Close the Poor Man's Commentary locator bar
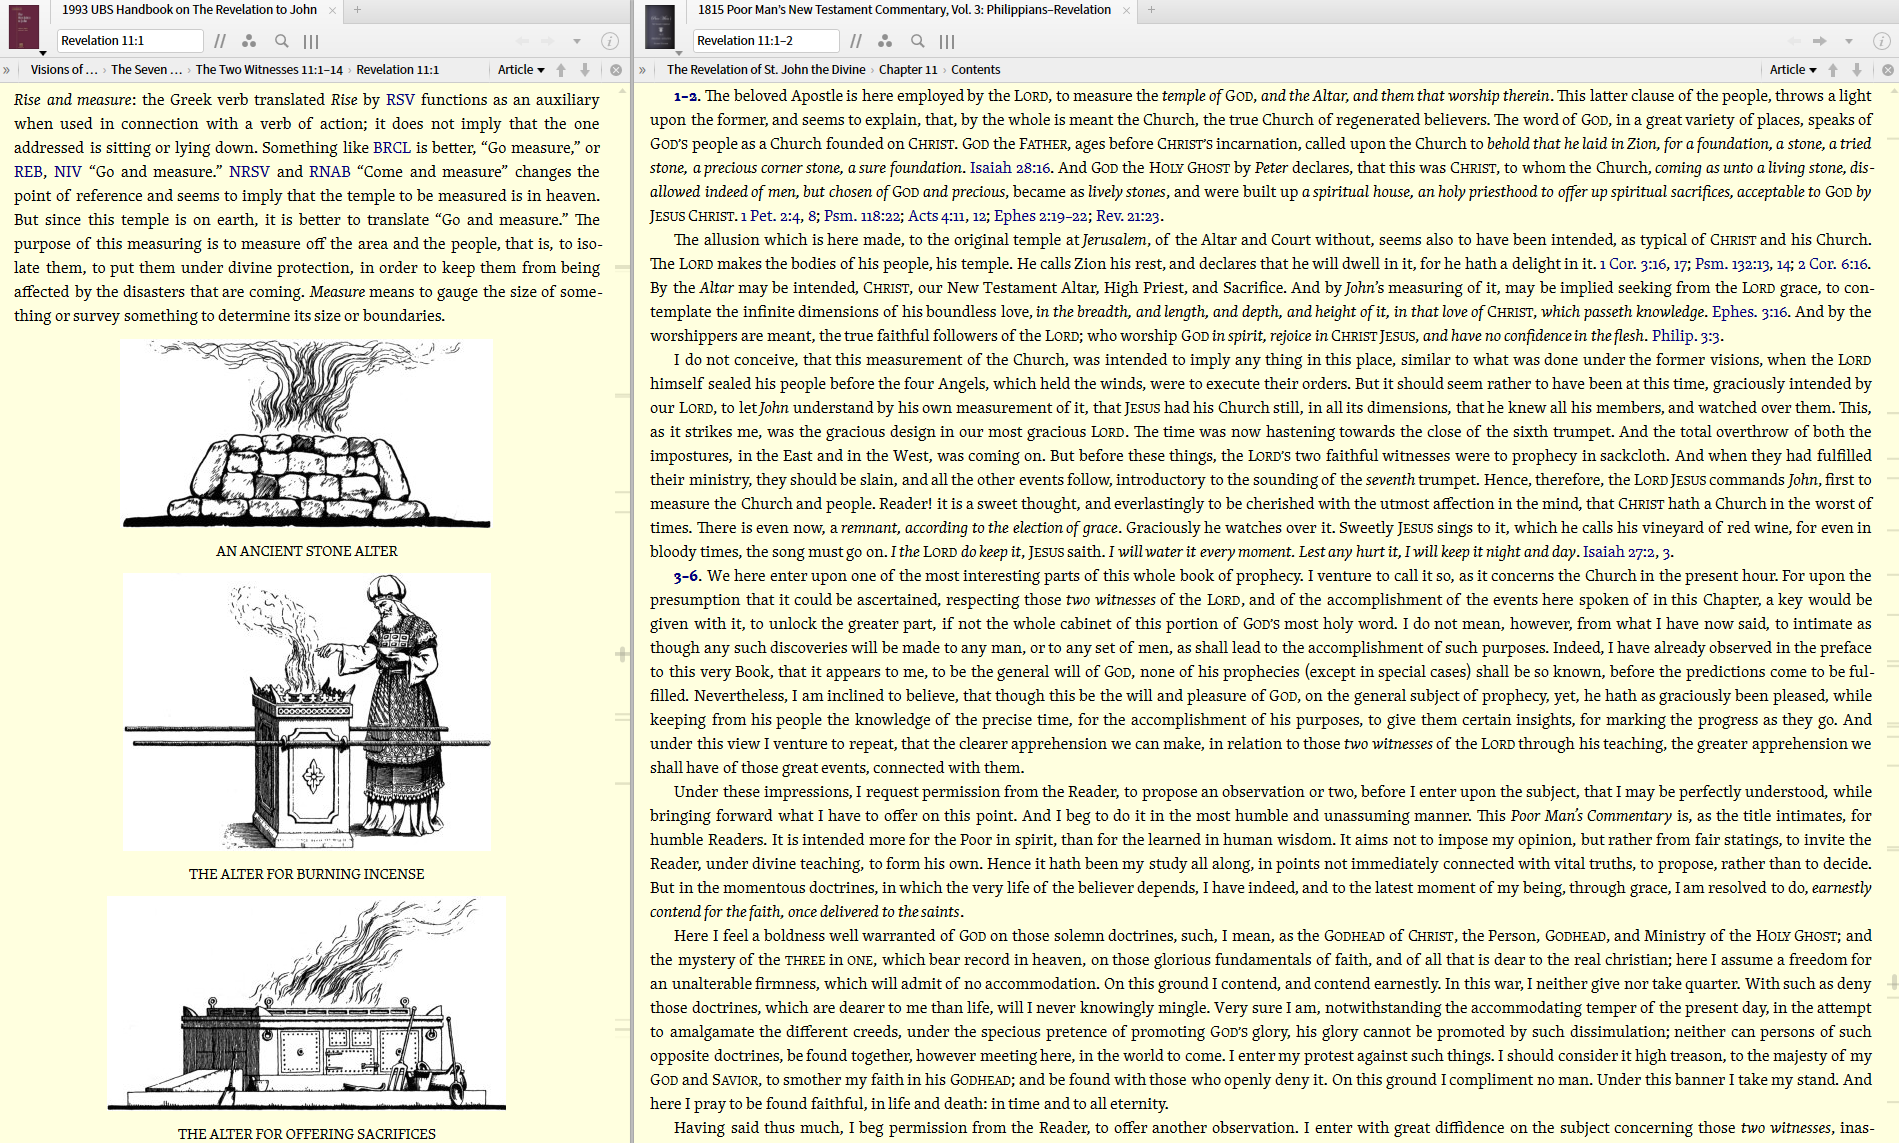Viewport: 1899px width, 1143px height. (1888, 70)
